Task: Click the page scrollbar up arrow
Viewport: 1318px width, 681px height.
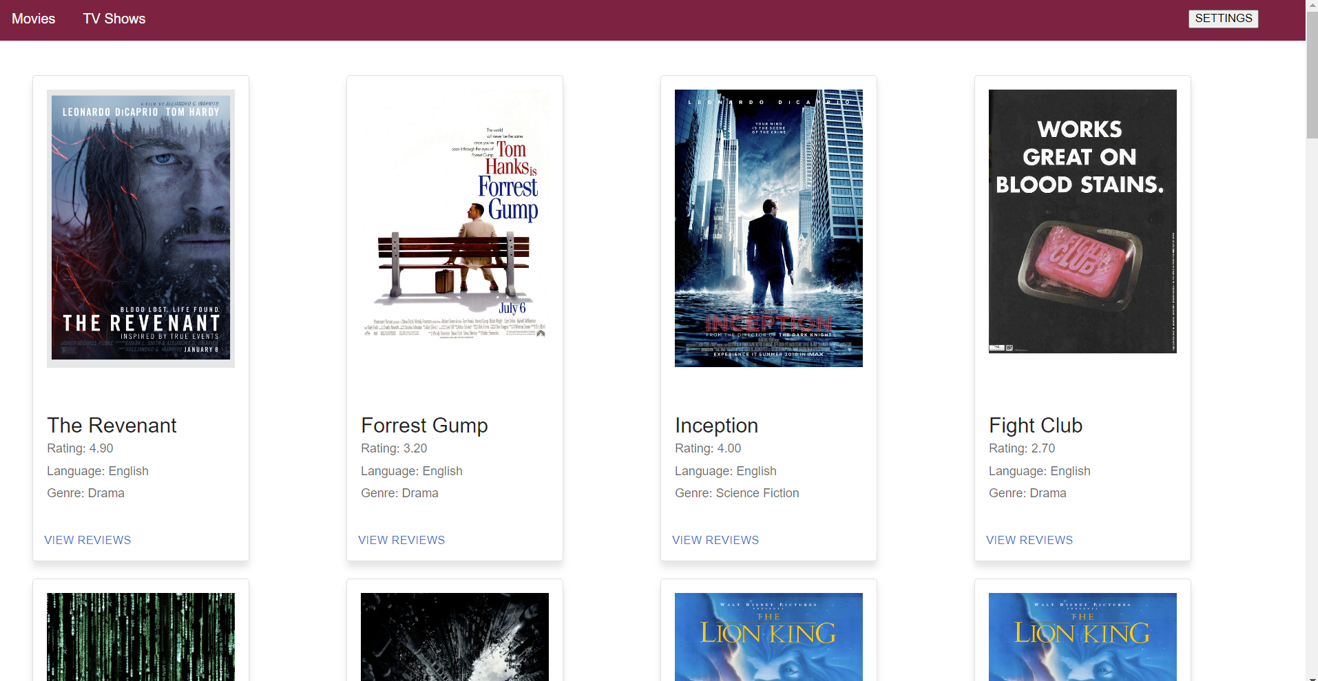Action: (x=1312, y=6)
